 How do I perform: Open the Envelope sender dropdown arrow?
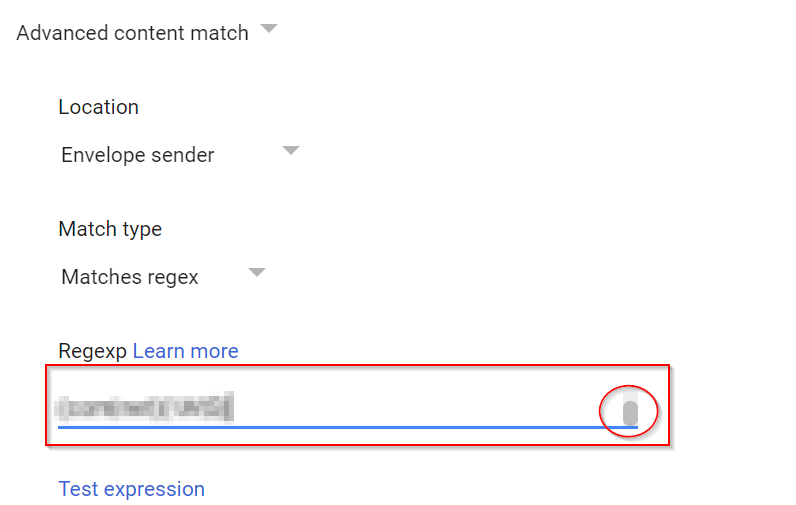point(290,151)
